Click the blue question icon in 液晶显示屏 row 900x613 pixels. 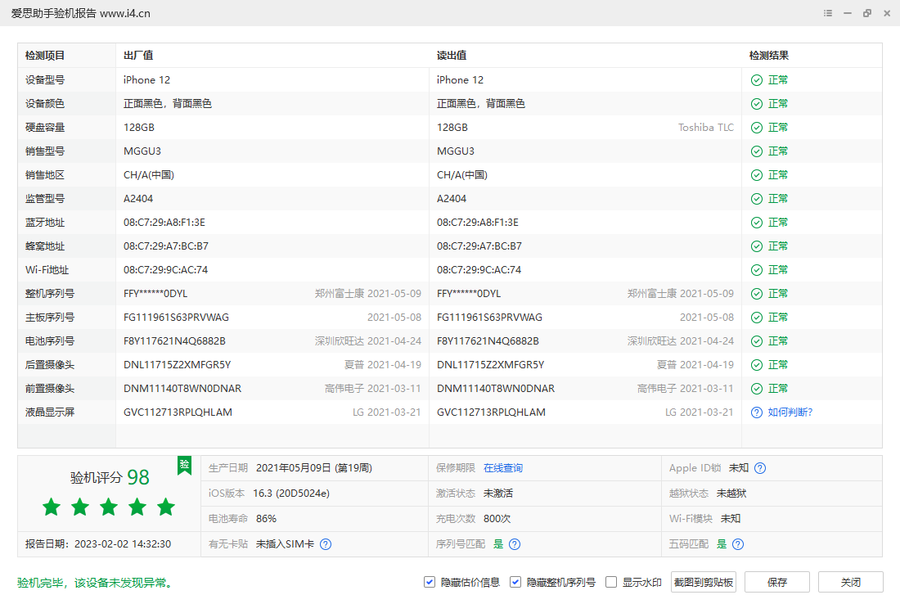(x=757, y=412)
